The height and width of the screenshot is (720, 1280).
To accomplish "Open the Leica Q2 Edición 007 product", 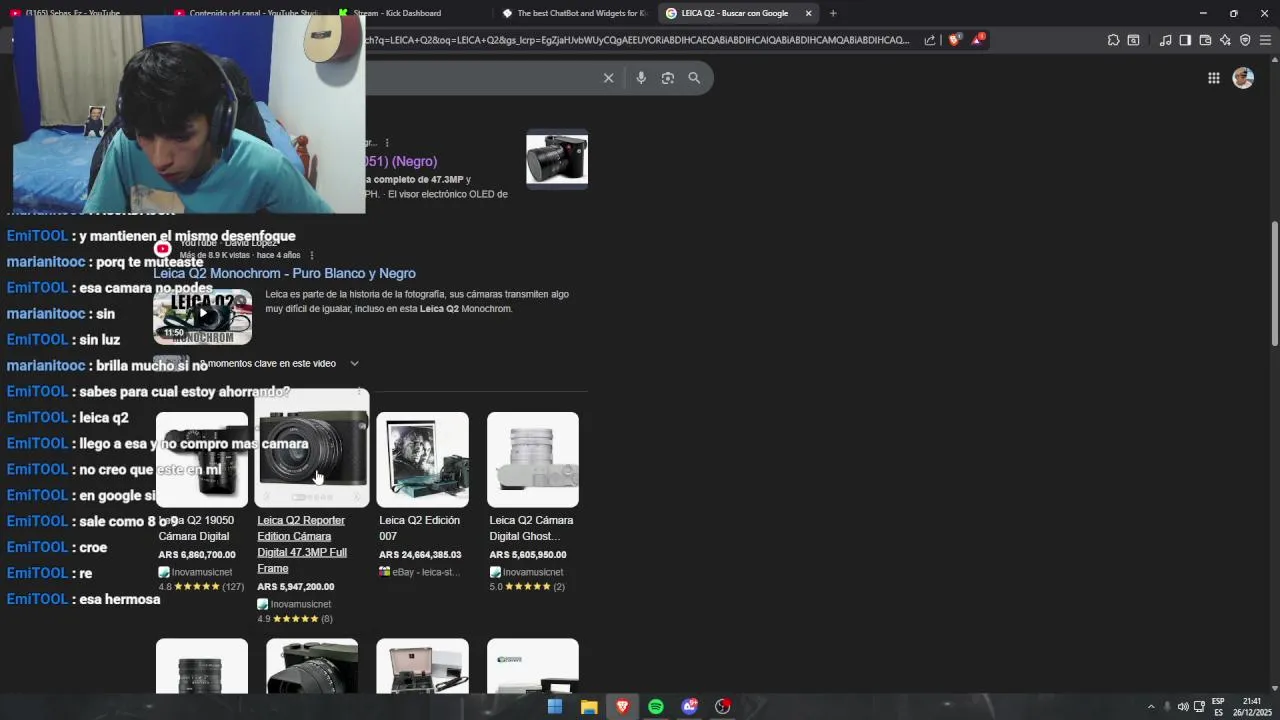I will click(419, 528).
